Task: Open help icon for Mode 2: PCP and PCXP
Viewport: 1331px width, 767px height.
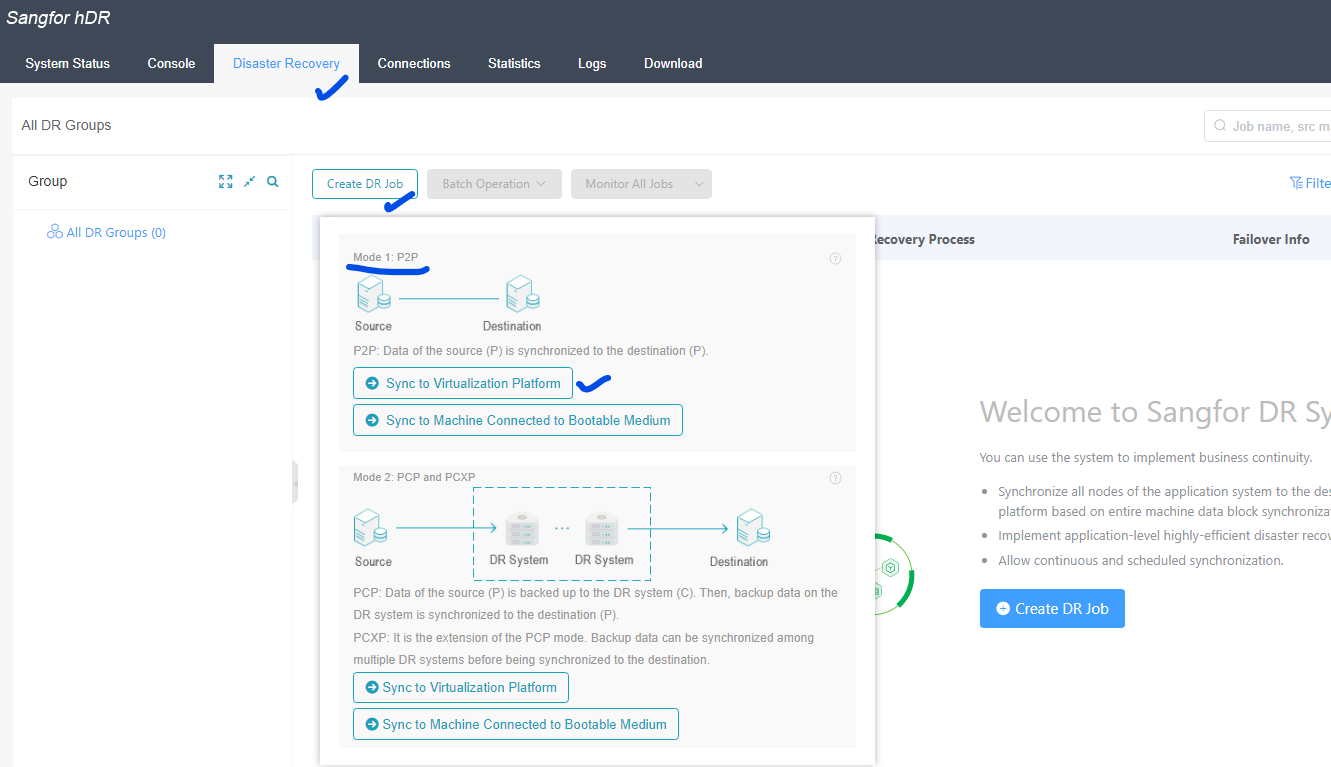Action: point(835,478)
